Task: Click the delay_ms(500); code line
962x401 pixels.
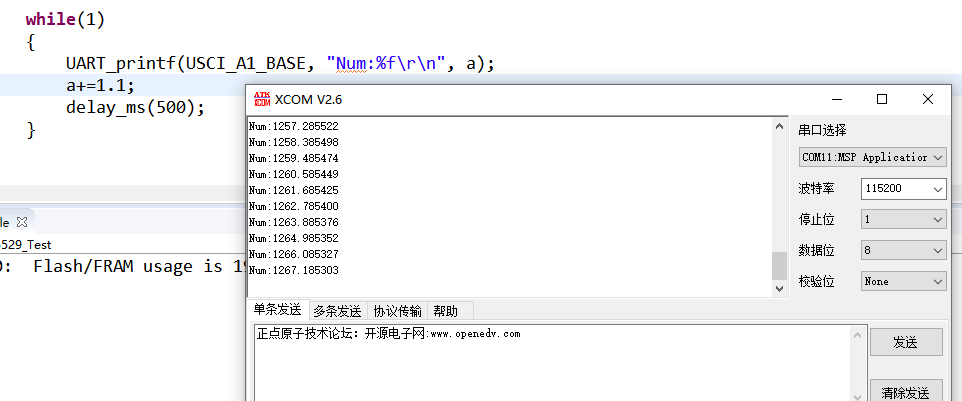Action: click(x=135, y=108)
